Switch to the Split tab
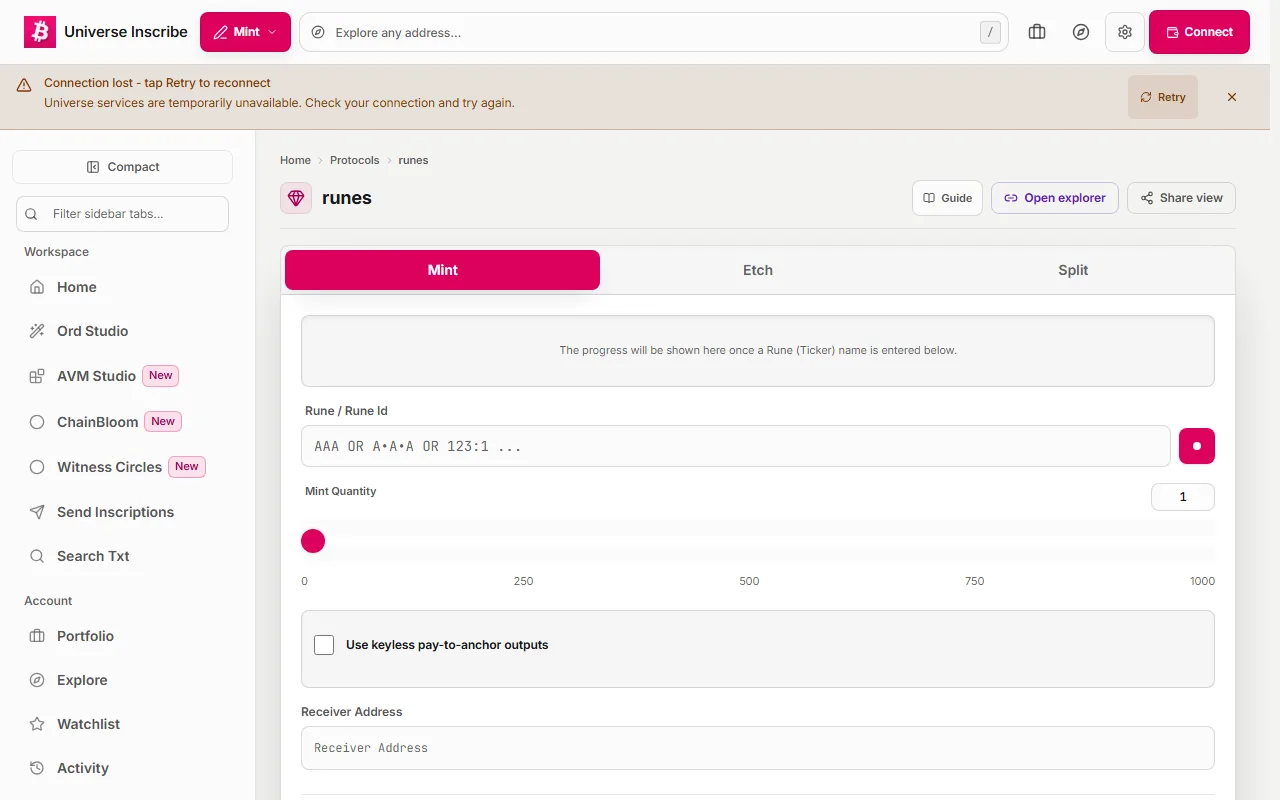The height and width of the screenshot is (800, 1280). click(x=1073, y=270)
